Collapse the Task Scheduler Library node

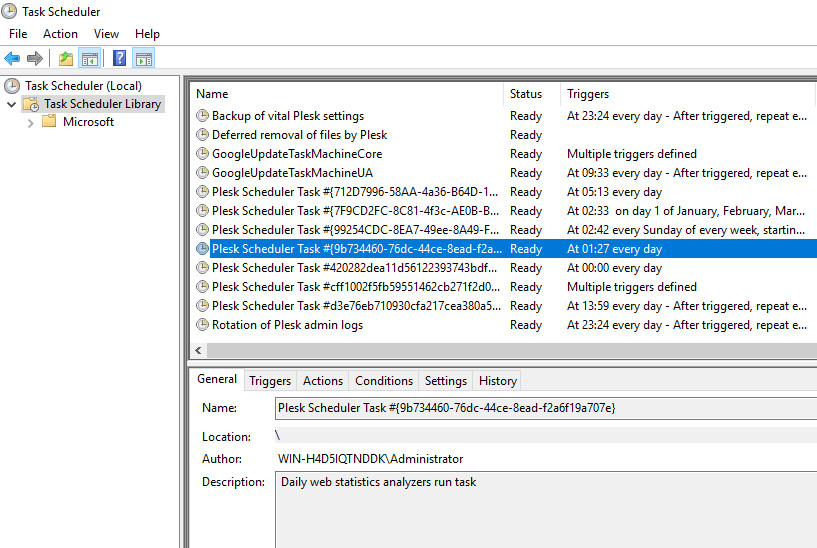pyautogui.click(x=11, y=104)
